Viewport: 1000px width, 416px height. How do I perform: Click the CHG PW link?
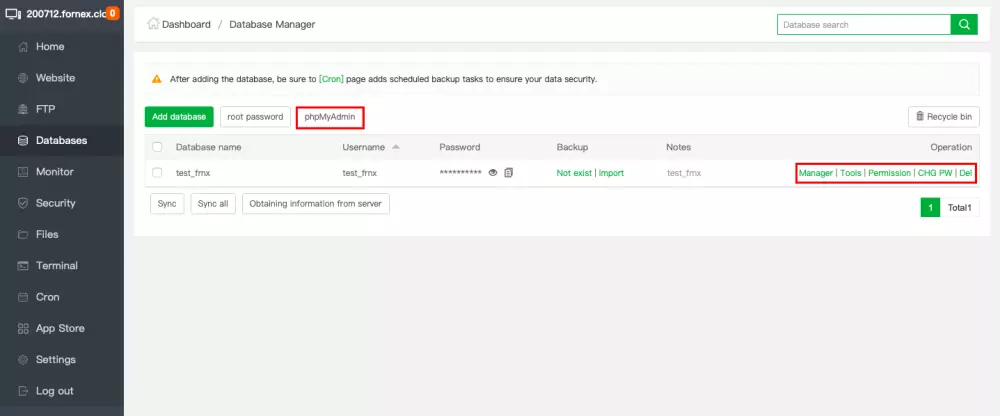point(935,173)
